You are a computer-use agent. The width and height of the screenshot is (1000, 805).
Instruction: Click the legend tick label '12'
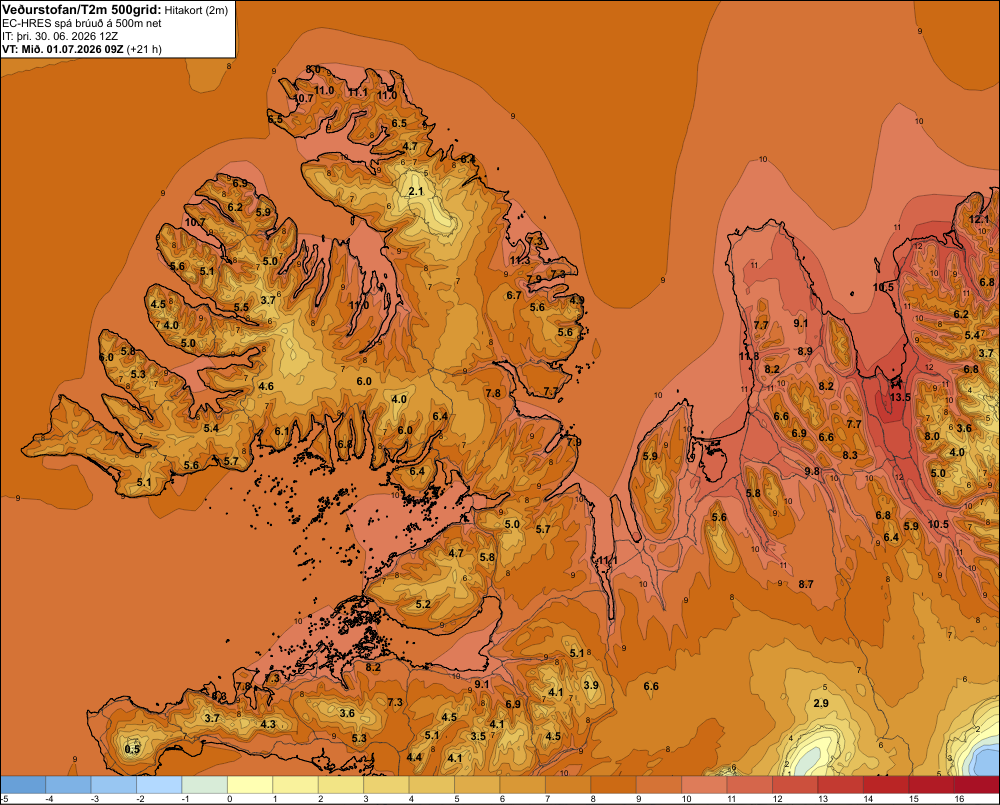pyautogui.click(x=777, y=799)
